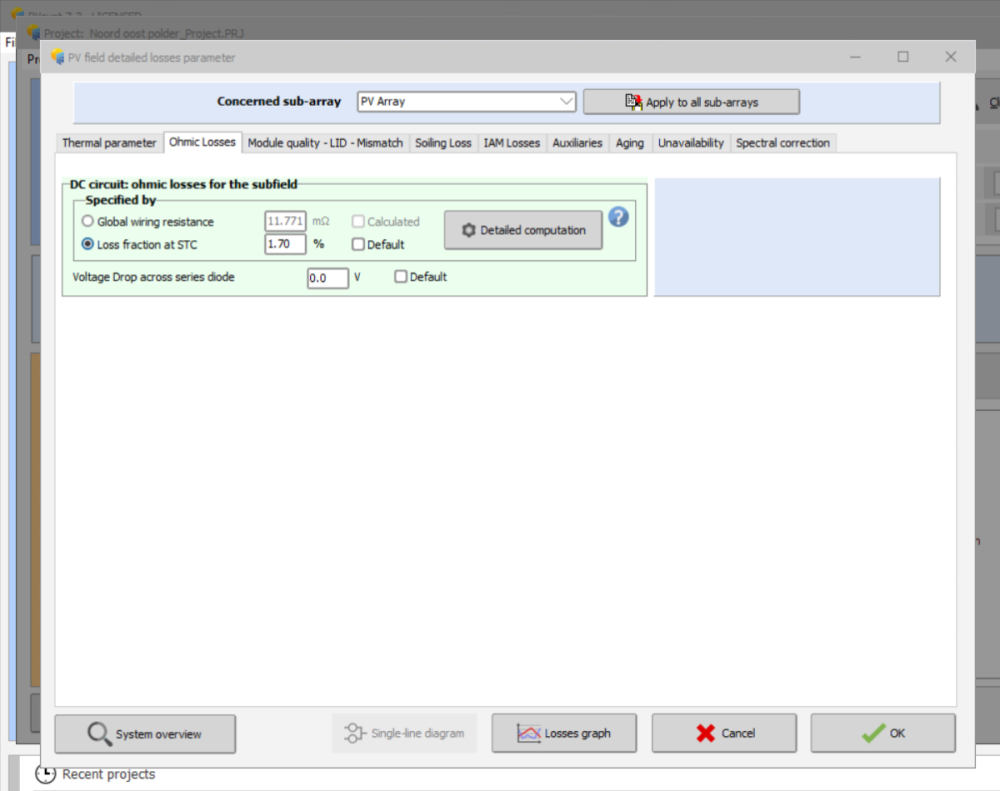Switch to the Thermal parameter tab
This screenshot has height=791, width=1000.
(109, 143)
